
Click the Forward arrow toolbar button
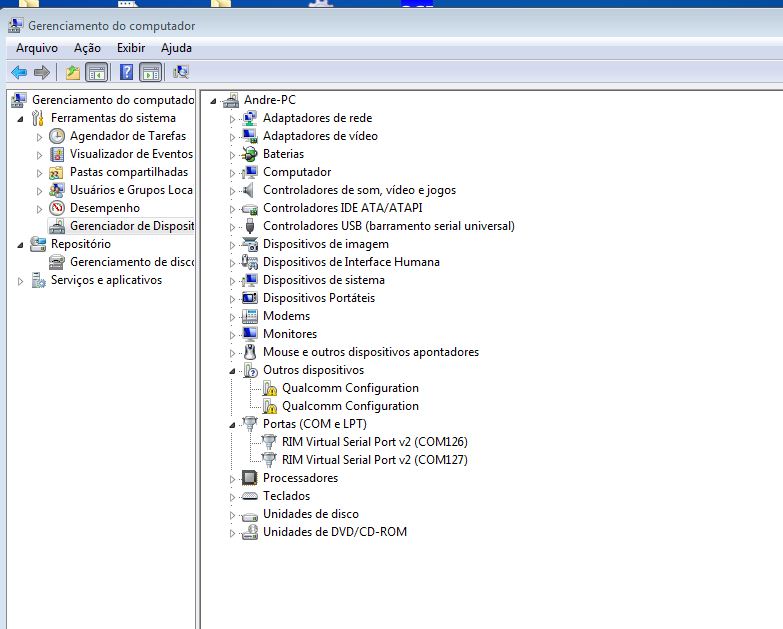[x=42, y=73]
